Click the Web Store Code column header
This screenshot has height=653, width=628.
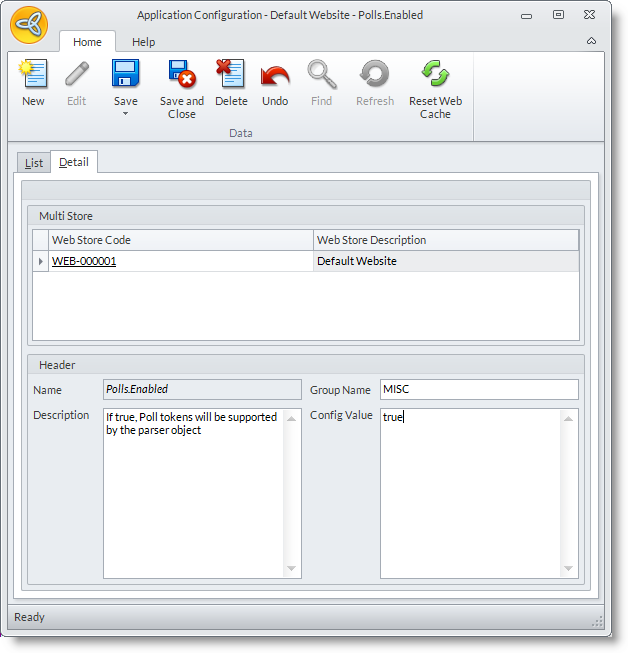(x=181, y=240)
